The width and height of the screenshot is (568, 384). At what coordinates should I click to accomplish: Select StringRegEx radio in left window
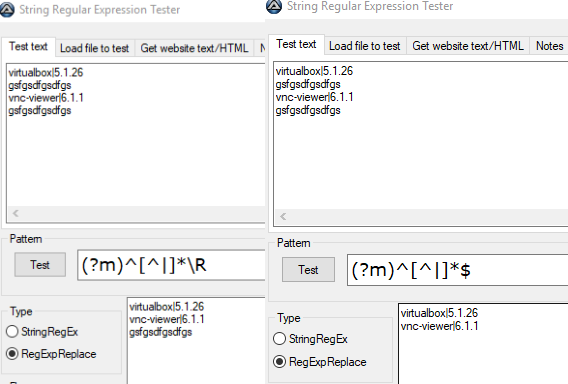coord(12,331)
